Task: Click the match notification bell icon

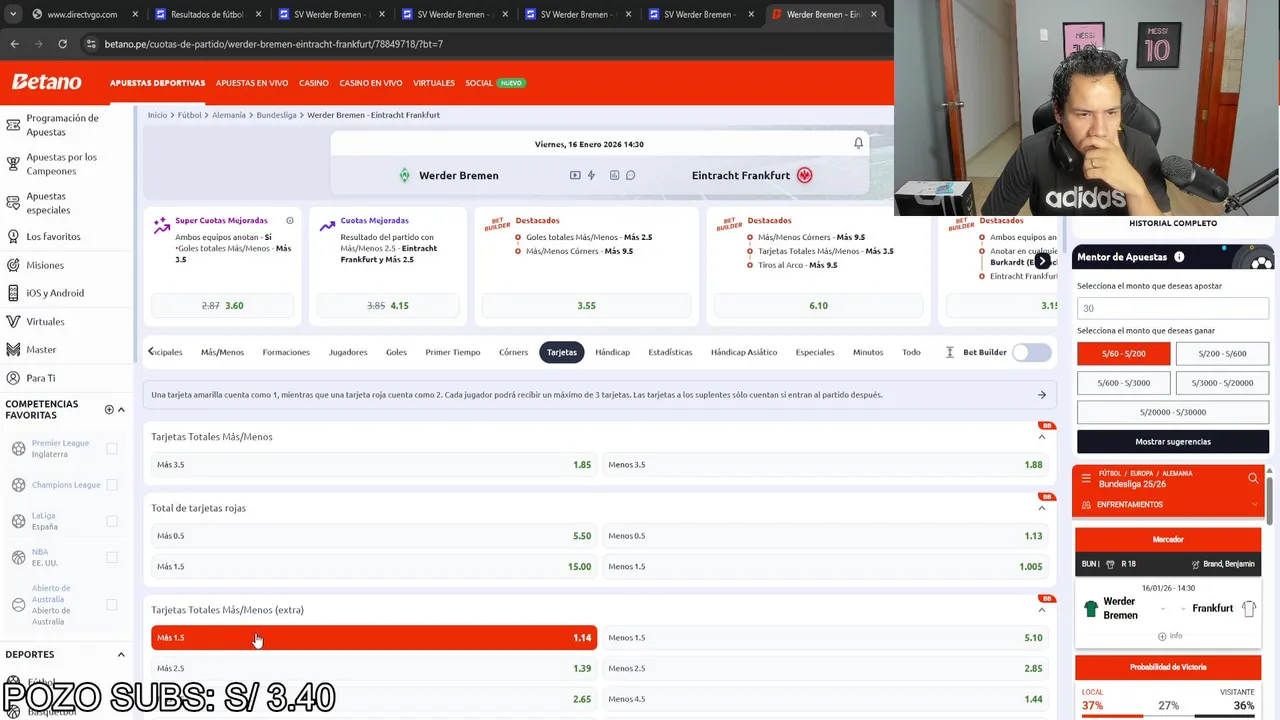Action: [x=858, y=143]
